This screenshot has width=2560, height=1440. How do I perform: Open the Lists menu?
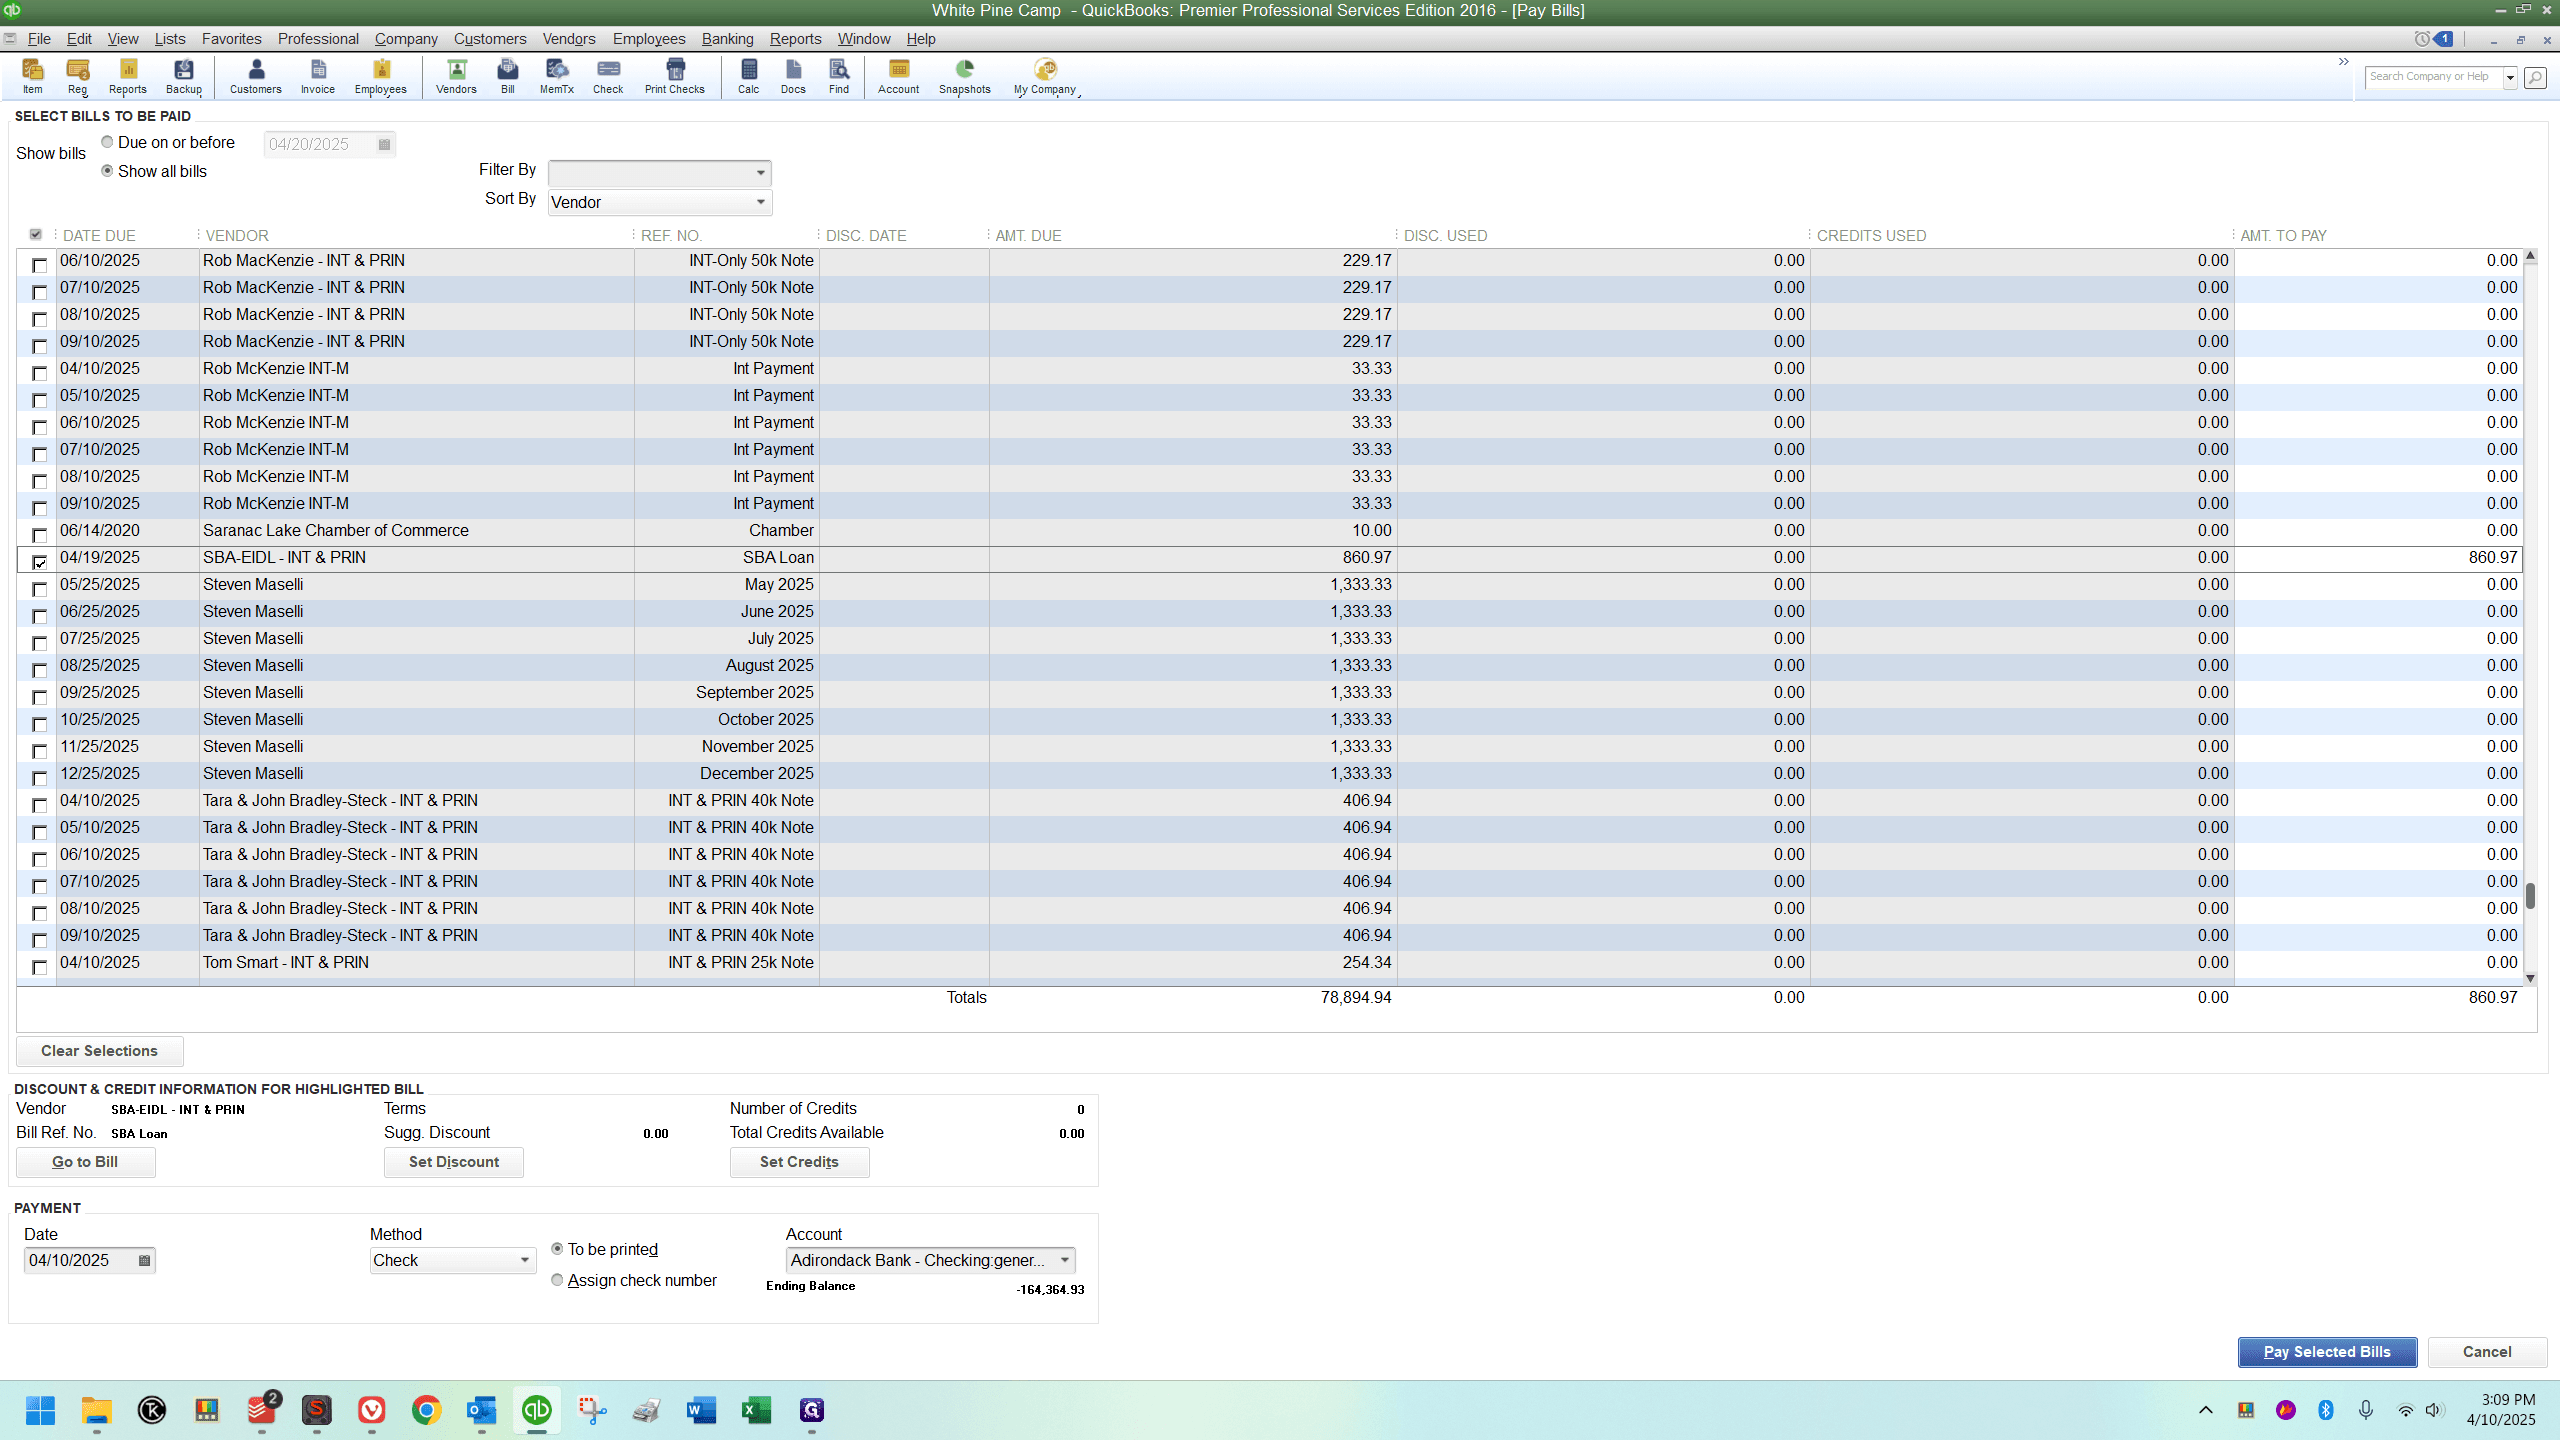[x=170, y=39]
